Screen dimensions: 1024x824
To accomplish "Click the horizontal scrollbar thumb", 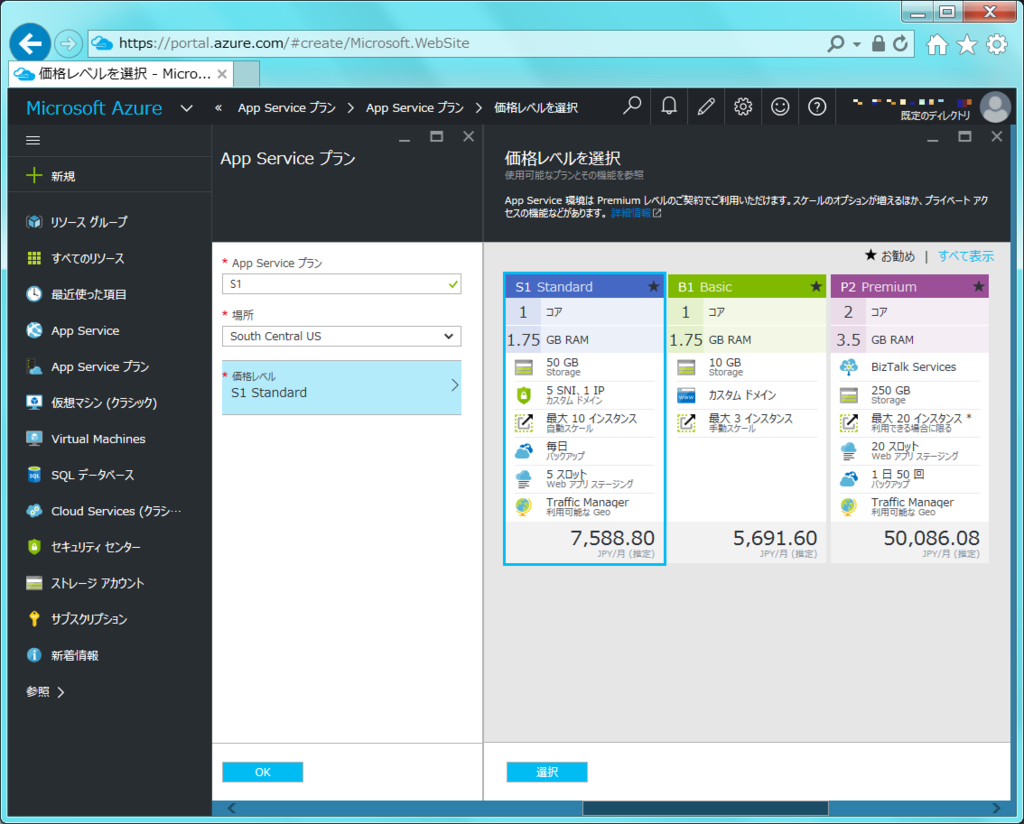I will click(705, 808).
